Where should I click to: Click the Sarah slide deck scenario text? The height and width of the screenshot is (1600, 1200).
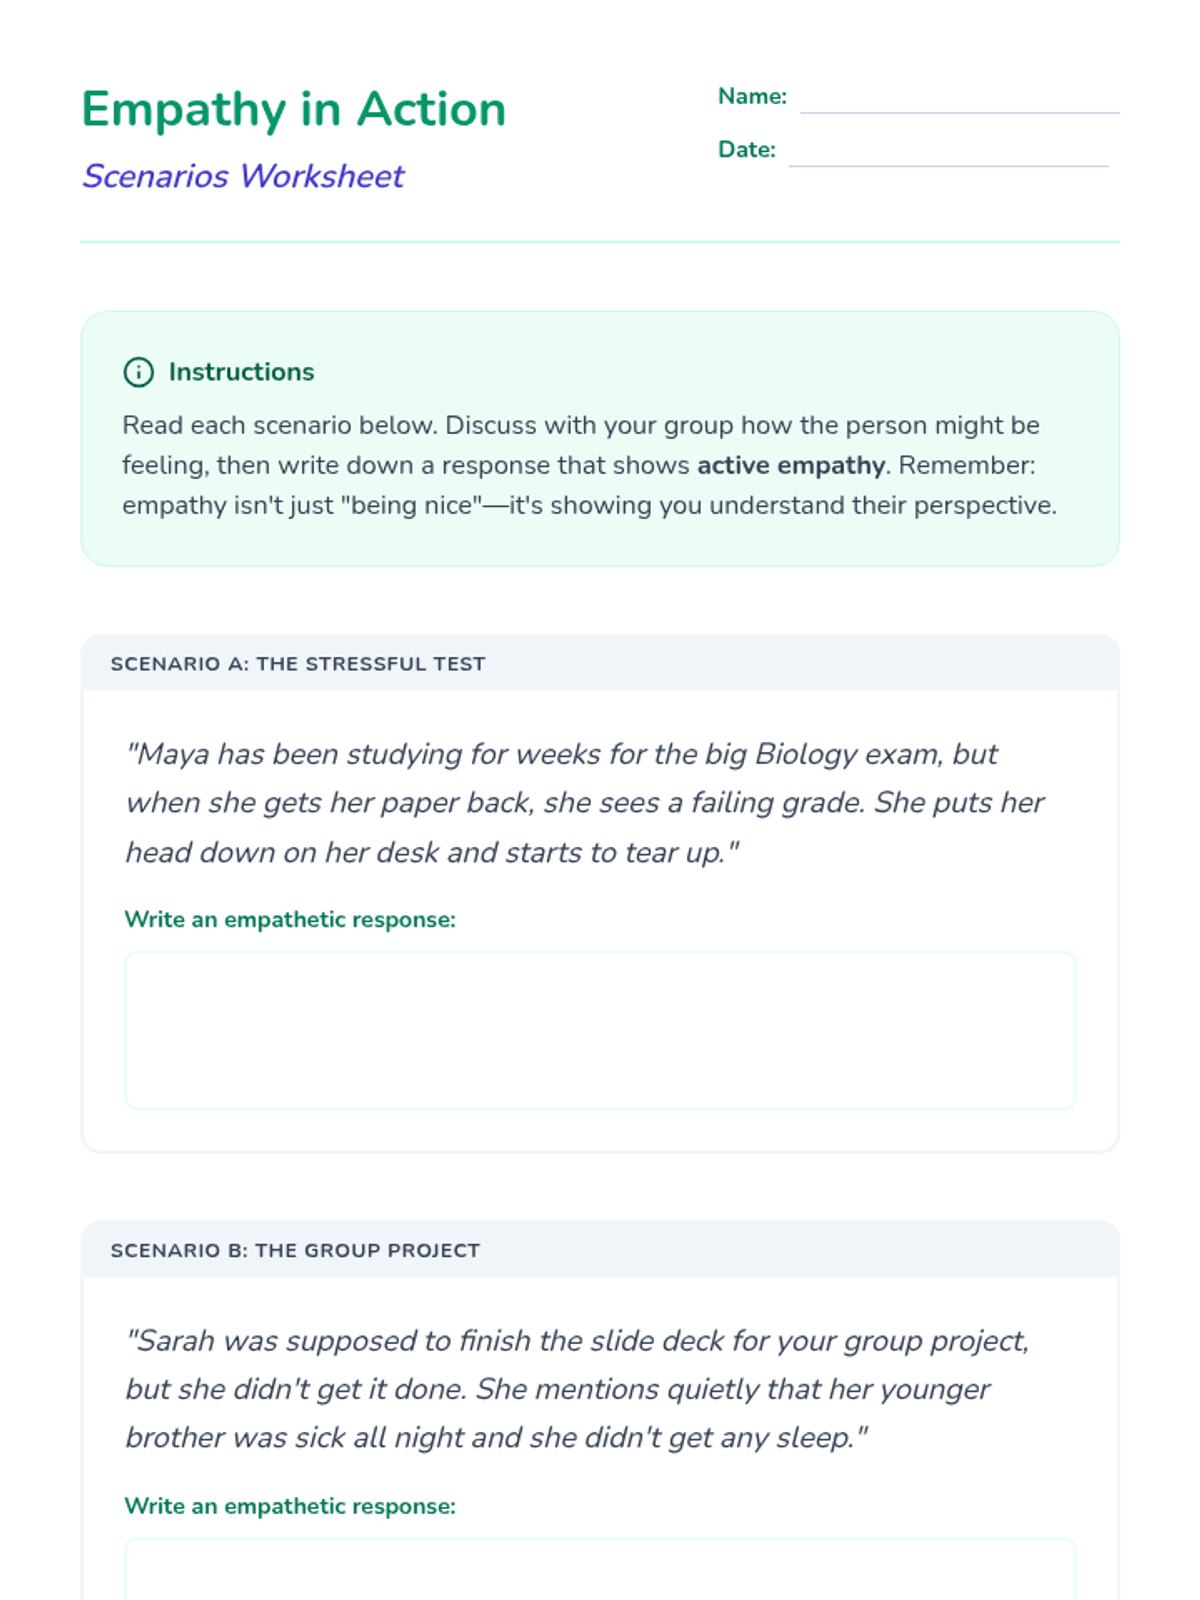(577, 1389)
